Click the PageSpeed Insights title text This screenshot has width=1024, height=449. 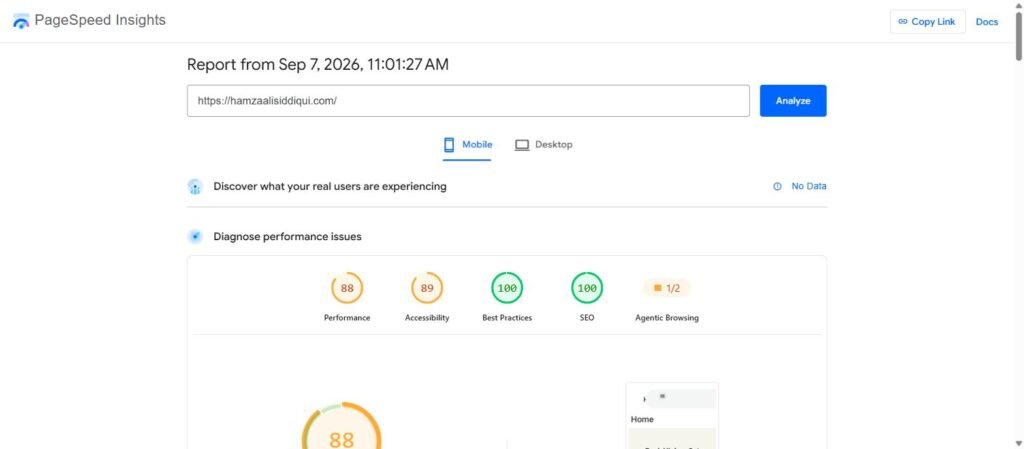point(100,20)
